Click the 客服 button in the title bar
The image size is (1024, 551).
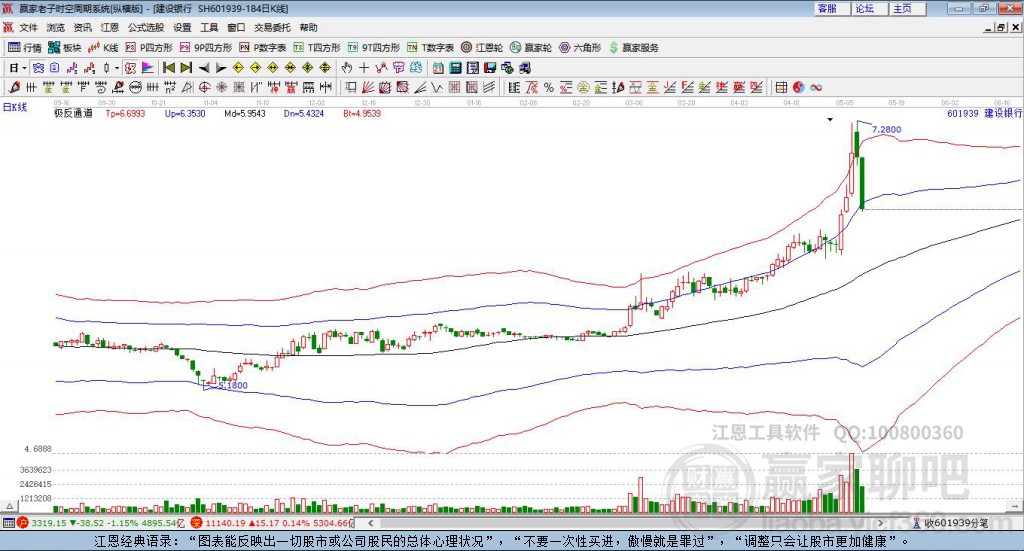(831, 8)
